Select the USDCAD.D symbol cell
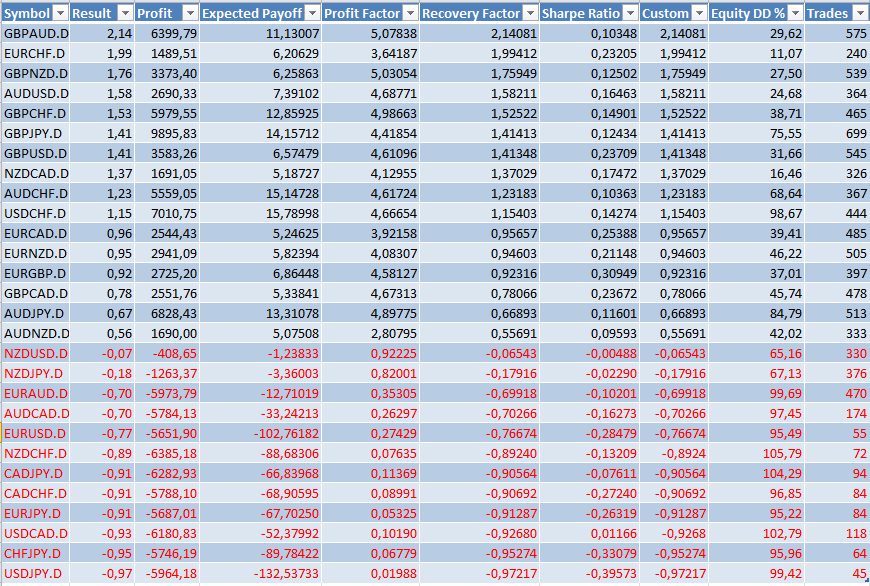This screenshot has height=586, width=870. pos(35,533)
